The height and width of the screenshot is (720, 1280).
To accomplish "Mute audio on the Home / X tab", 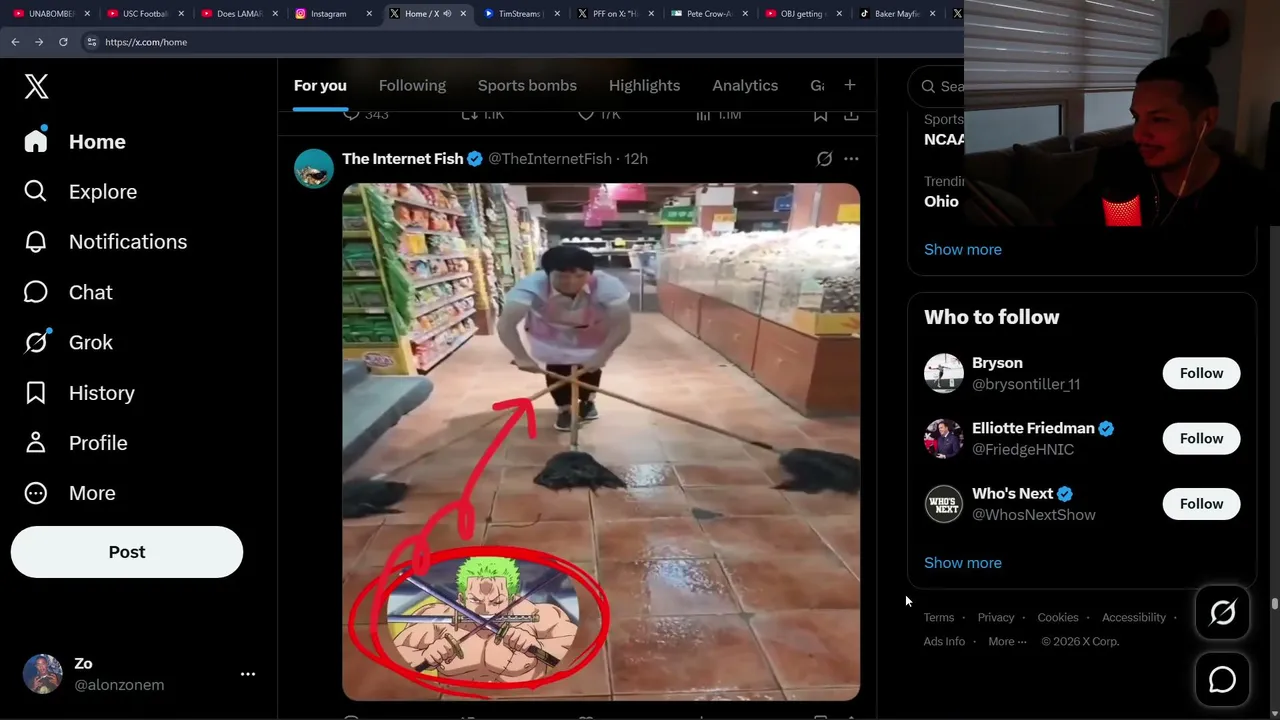I will (x=447, y=14).
